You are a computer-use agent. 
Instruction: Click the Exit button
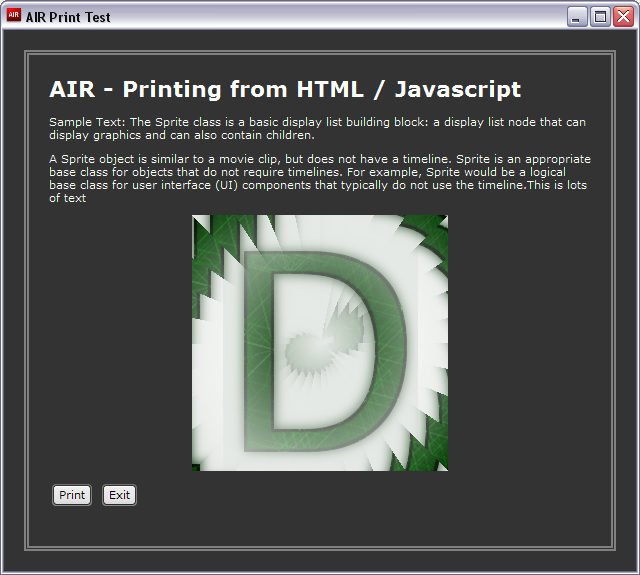(x=119, y=495)
